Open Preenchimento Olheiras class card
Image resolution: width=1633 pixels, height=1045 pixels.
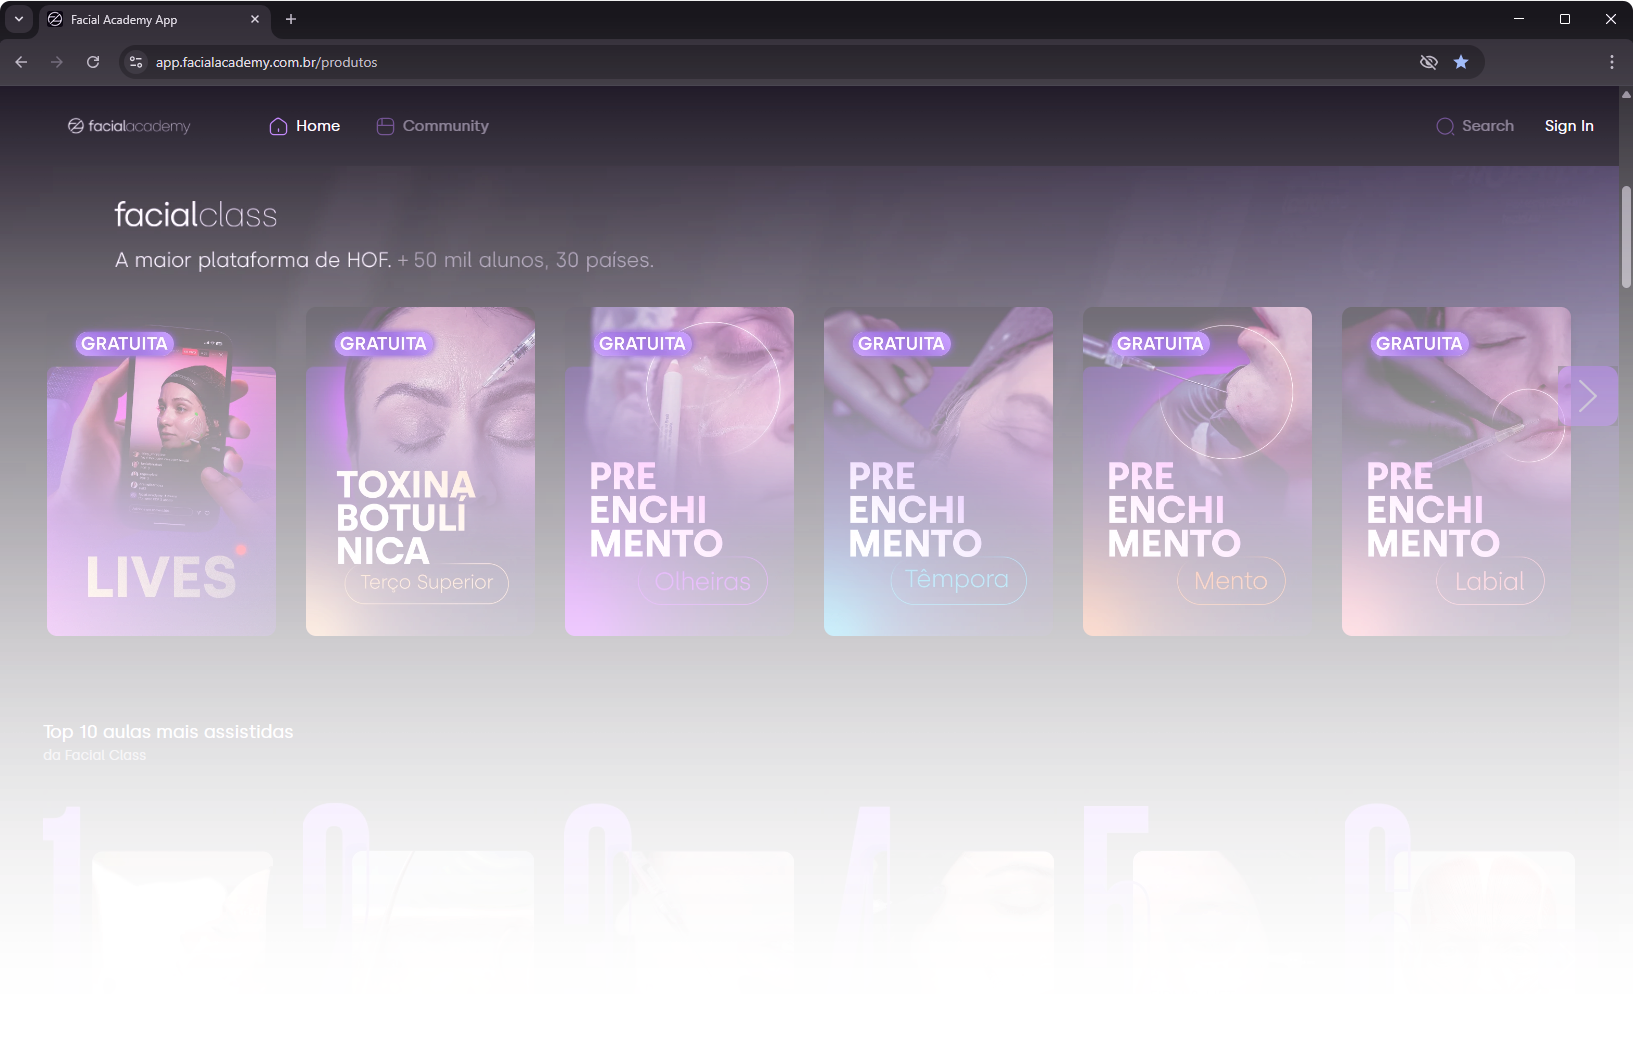pyautogui.click(x=679, y=471)
